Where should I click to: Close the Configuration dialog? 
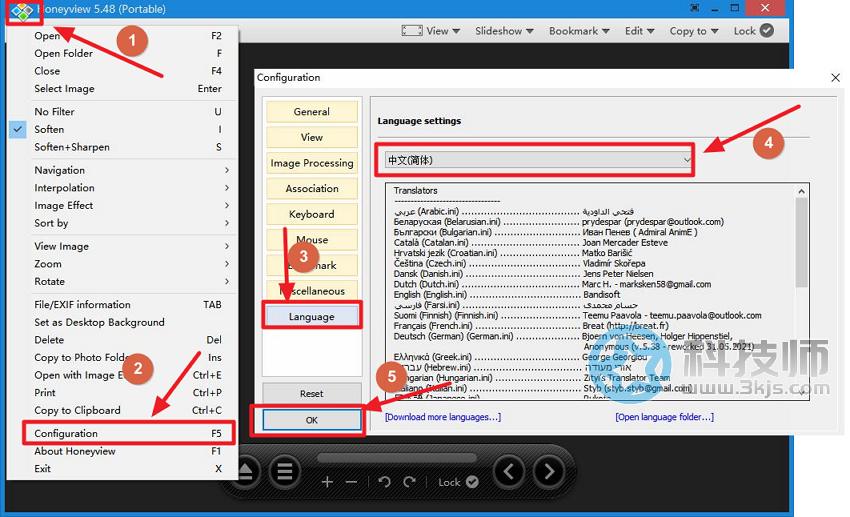click(x=835, y=78)
